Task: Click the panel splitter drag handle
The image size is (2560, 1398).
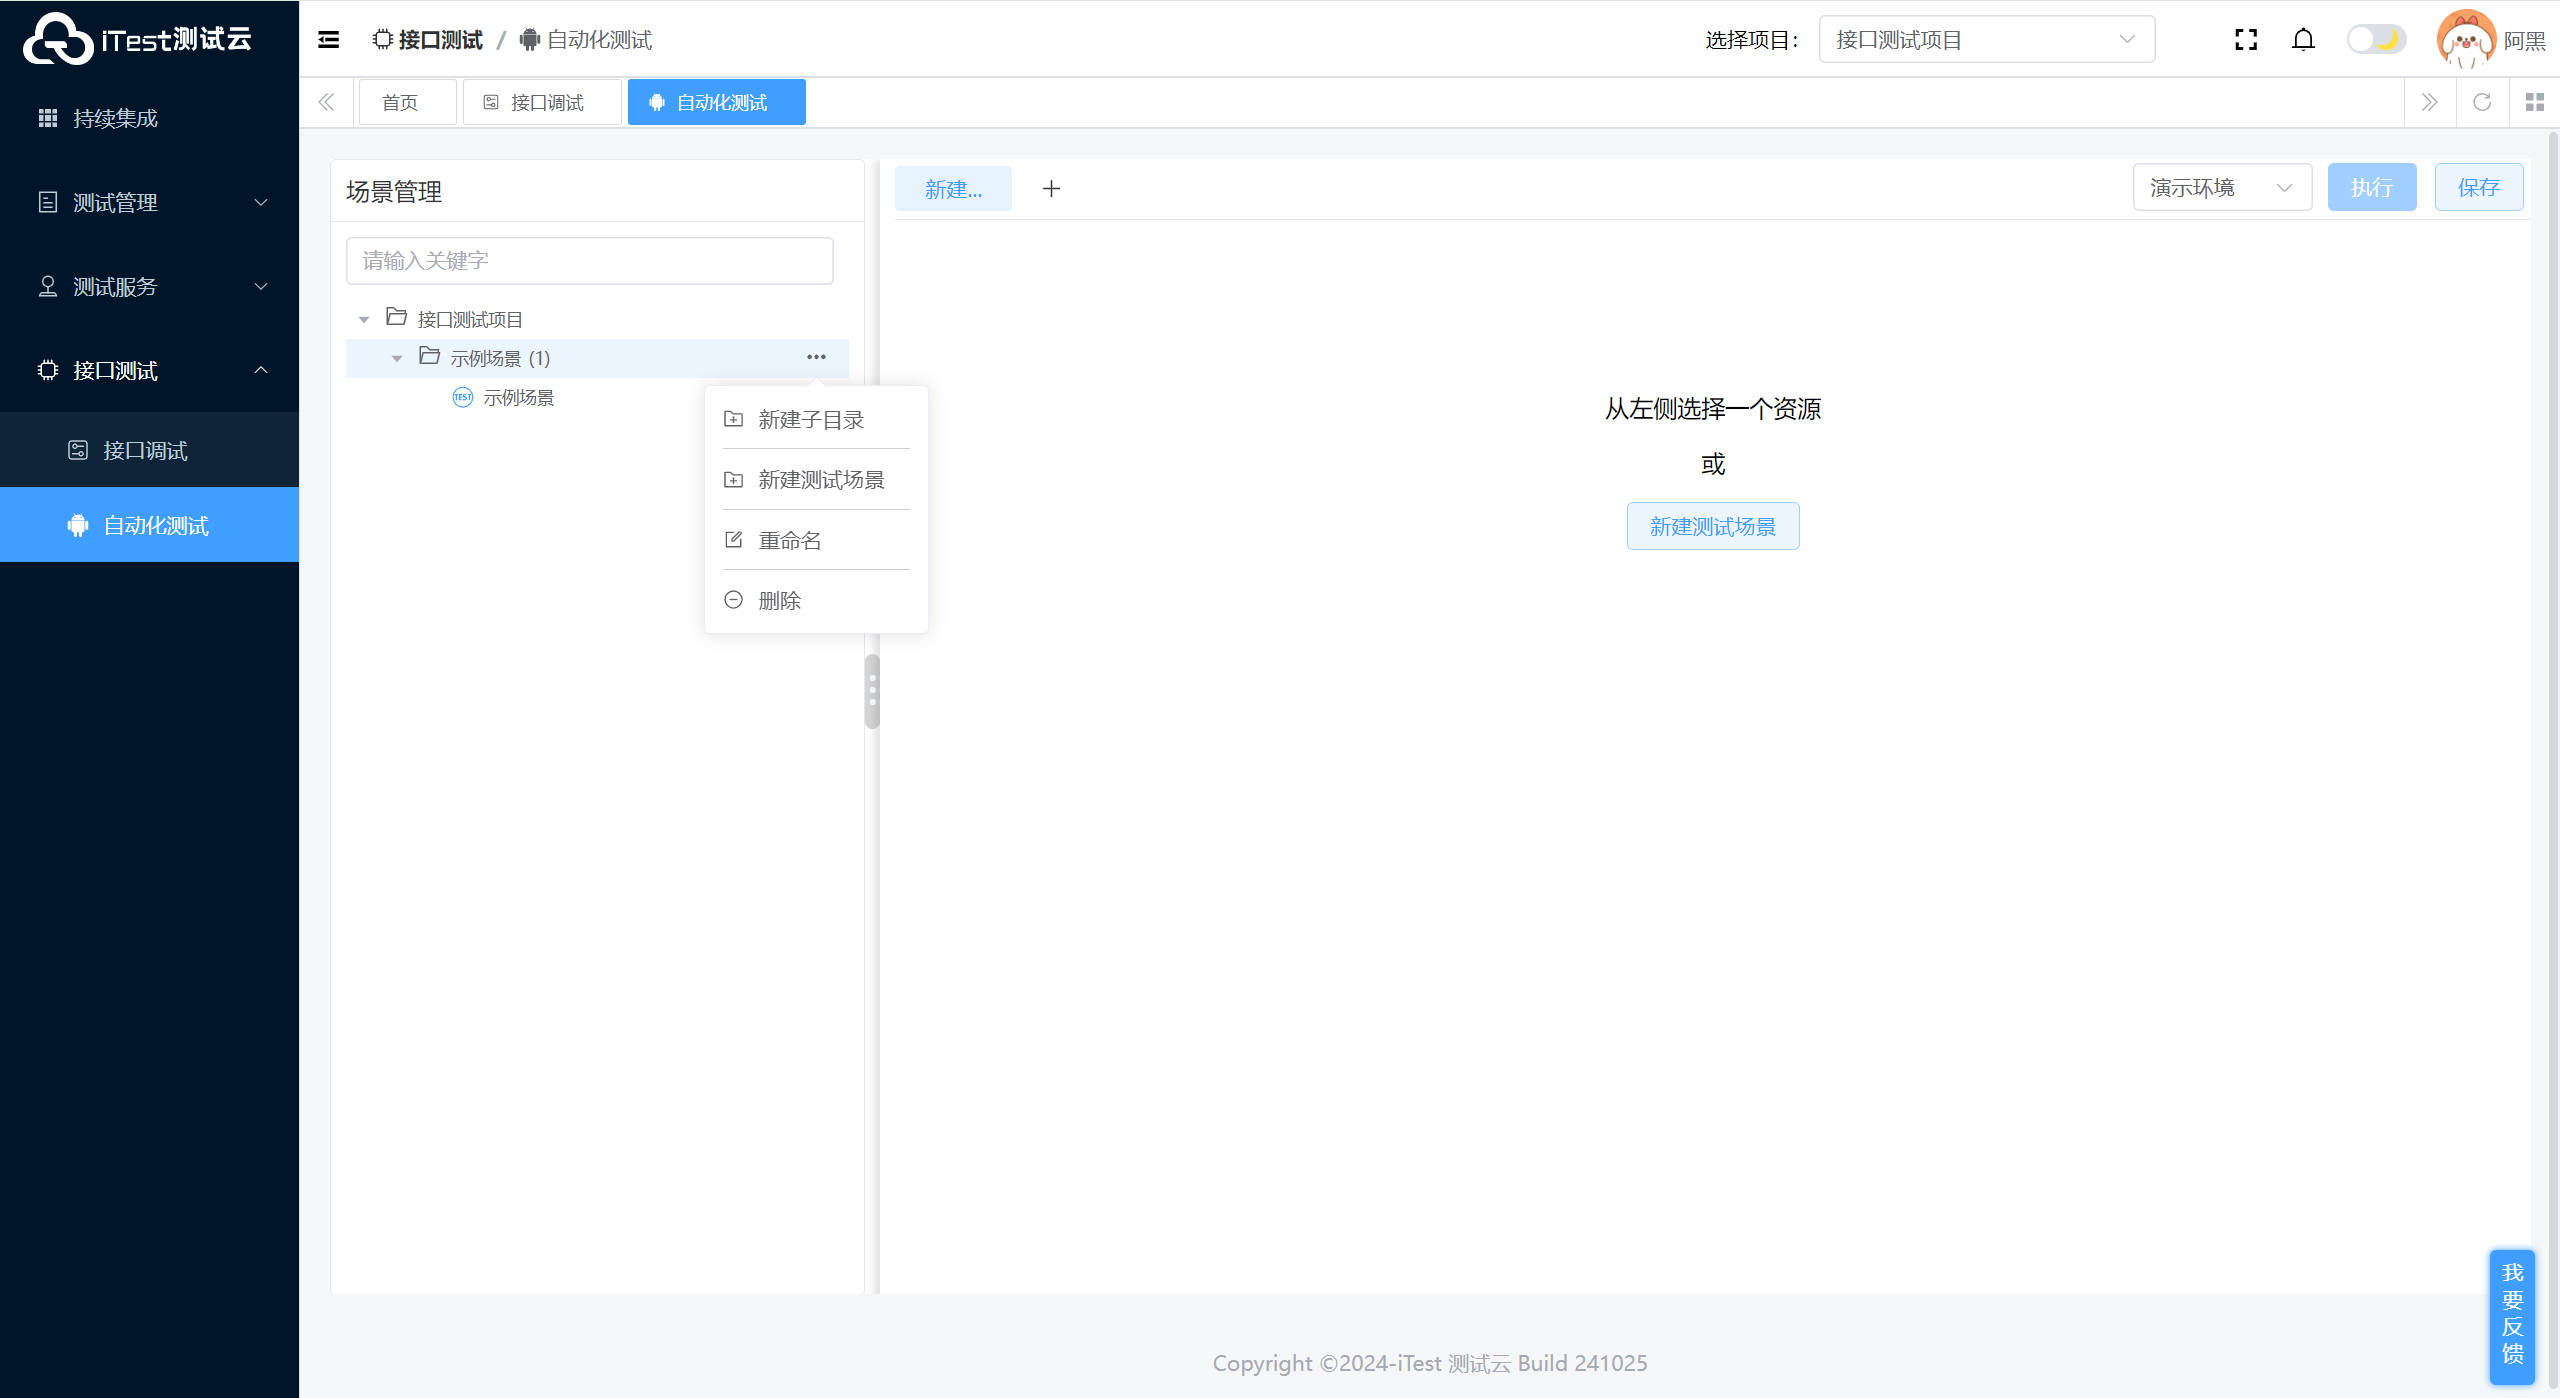Action: [872, 691]
